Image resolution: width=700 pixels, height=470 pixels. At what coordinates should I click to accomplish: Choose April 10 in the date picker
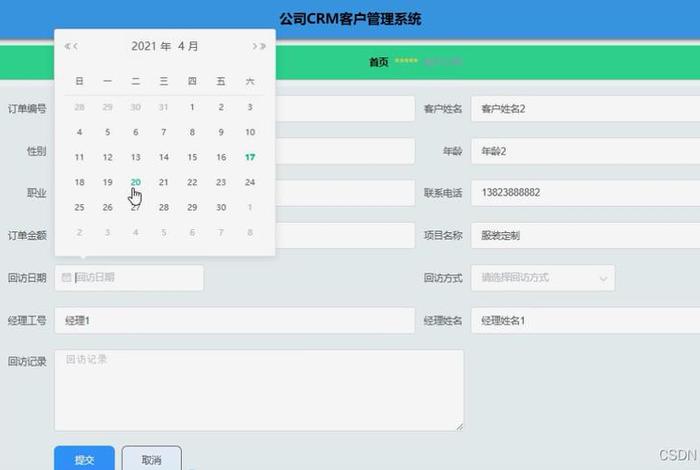(x=250, y=132)
